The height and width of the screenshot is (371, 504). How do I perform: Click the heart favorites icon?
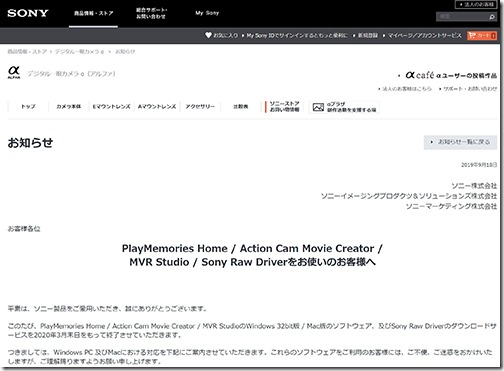(208, 35)
